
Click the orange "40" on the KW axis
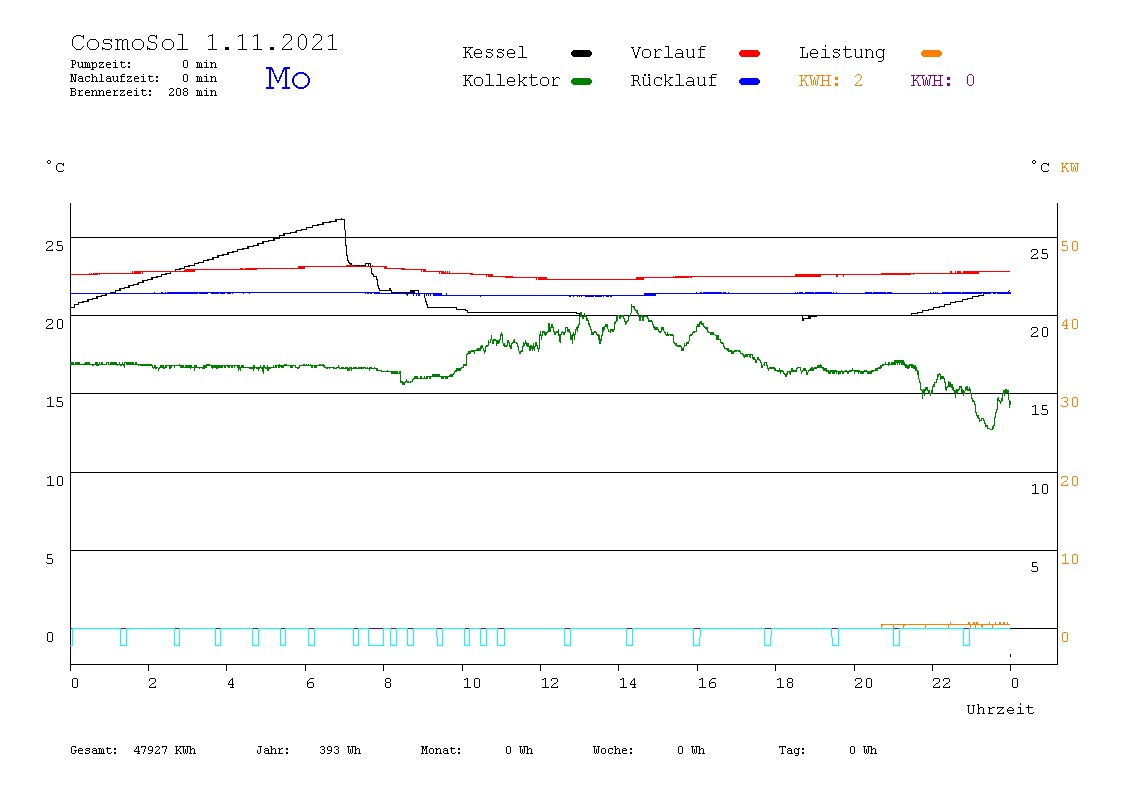pyautogui.click(x=1070, y=324)
